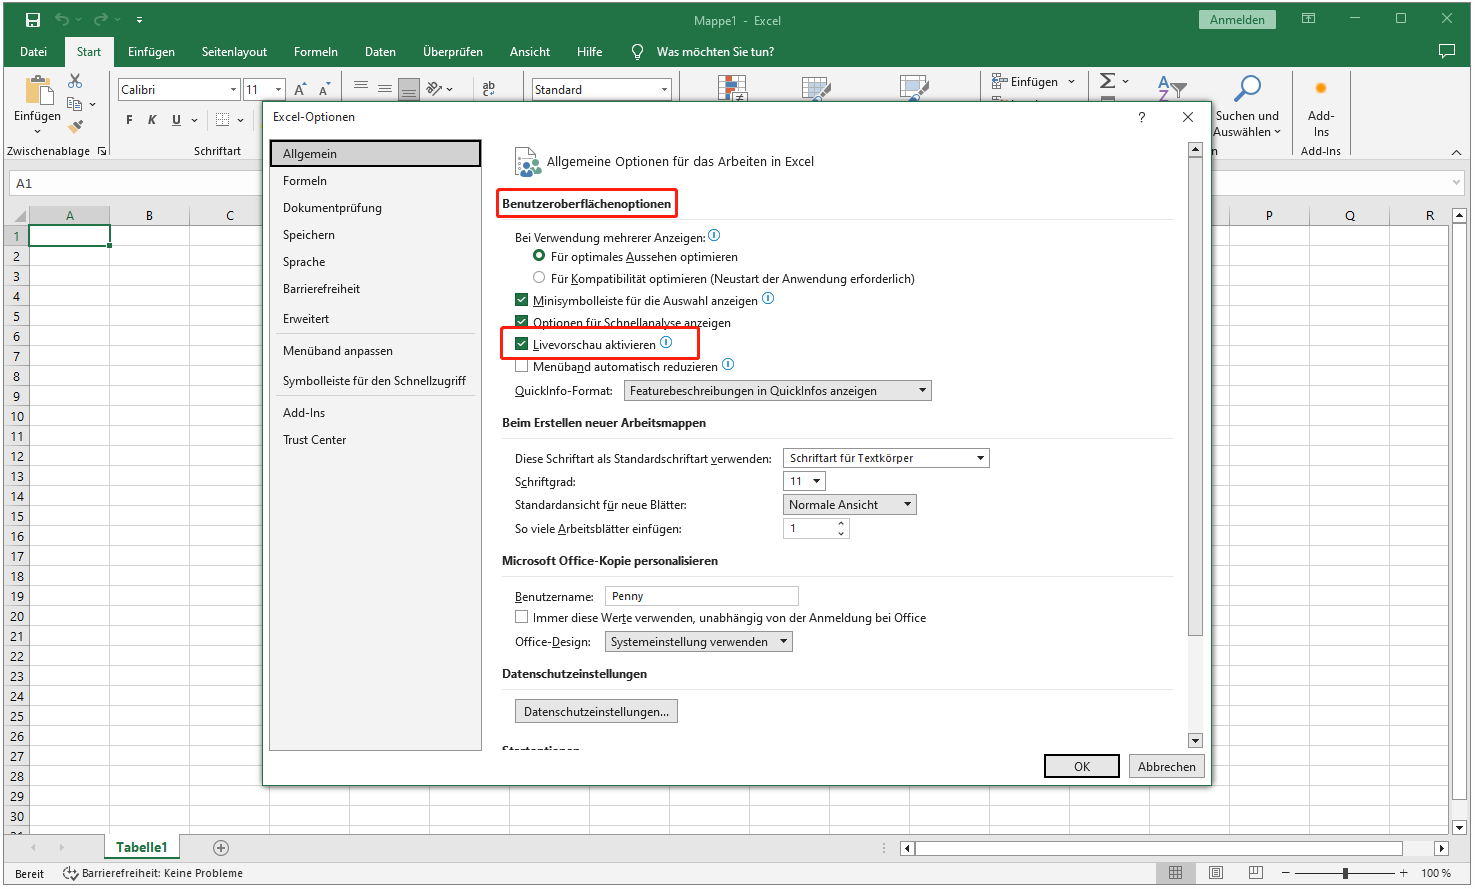Select Für Kompatibilität optimieren radio button
Screen dimensions: 1475x889
coord(539,278)
